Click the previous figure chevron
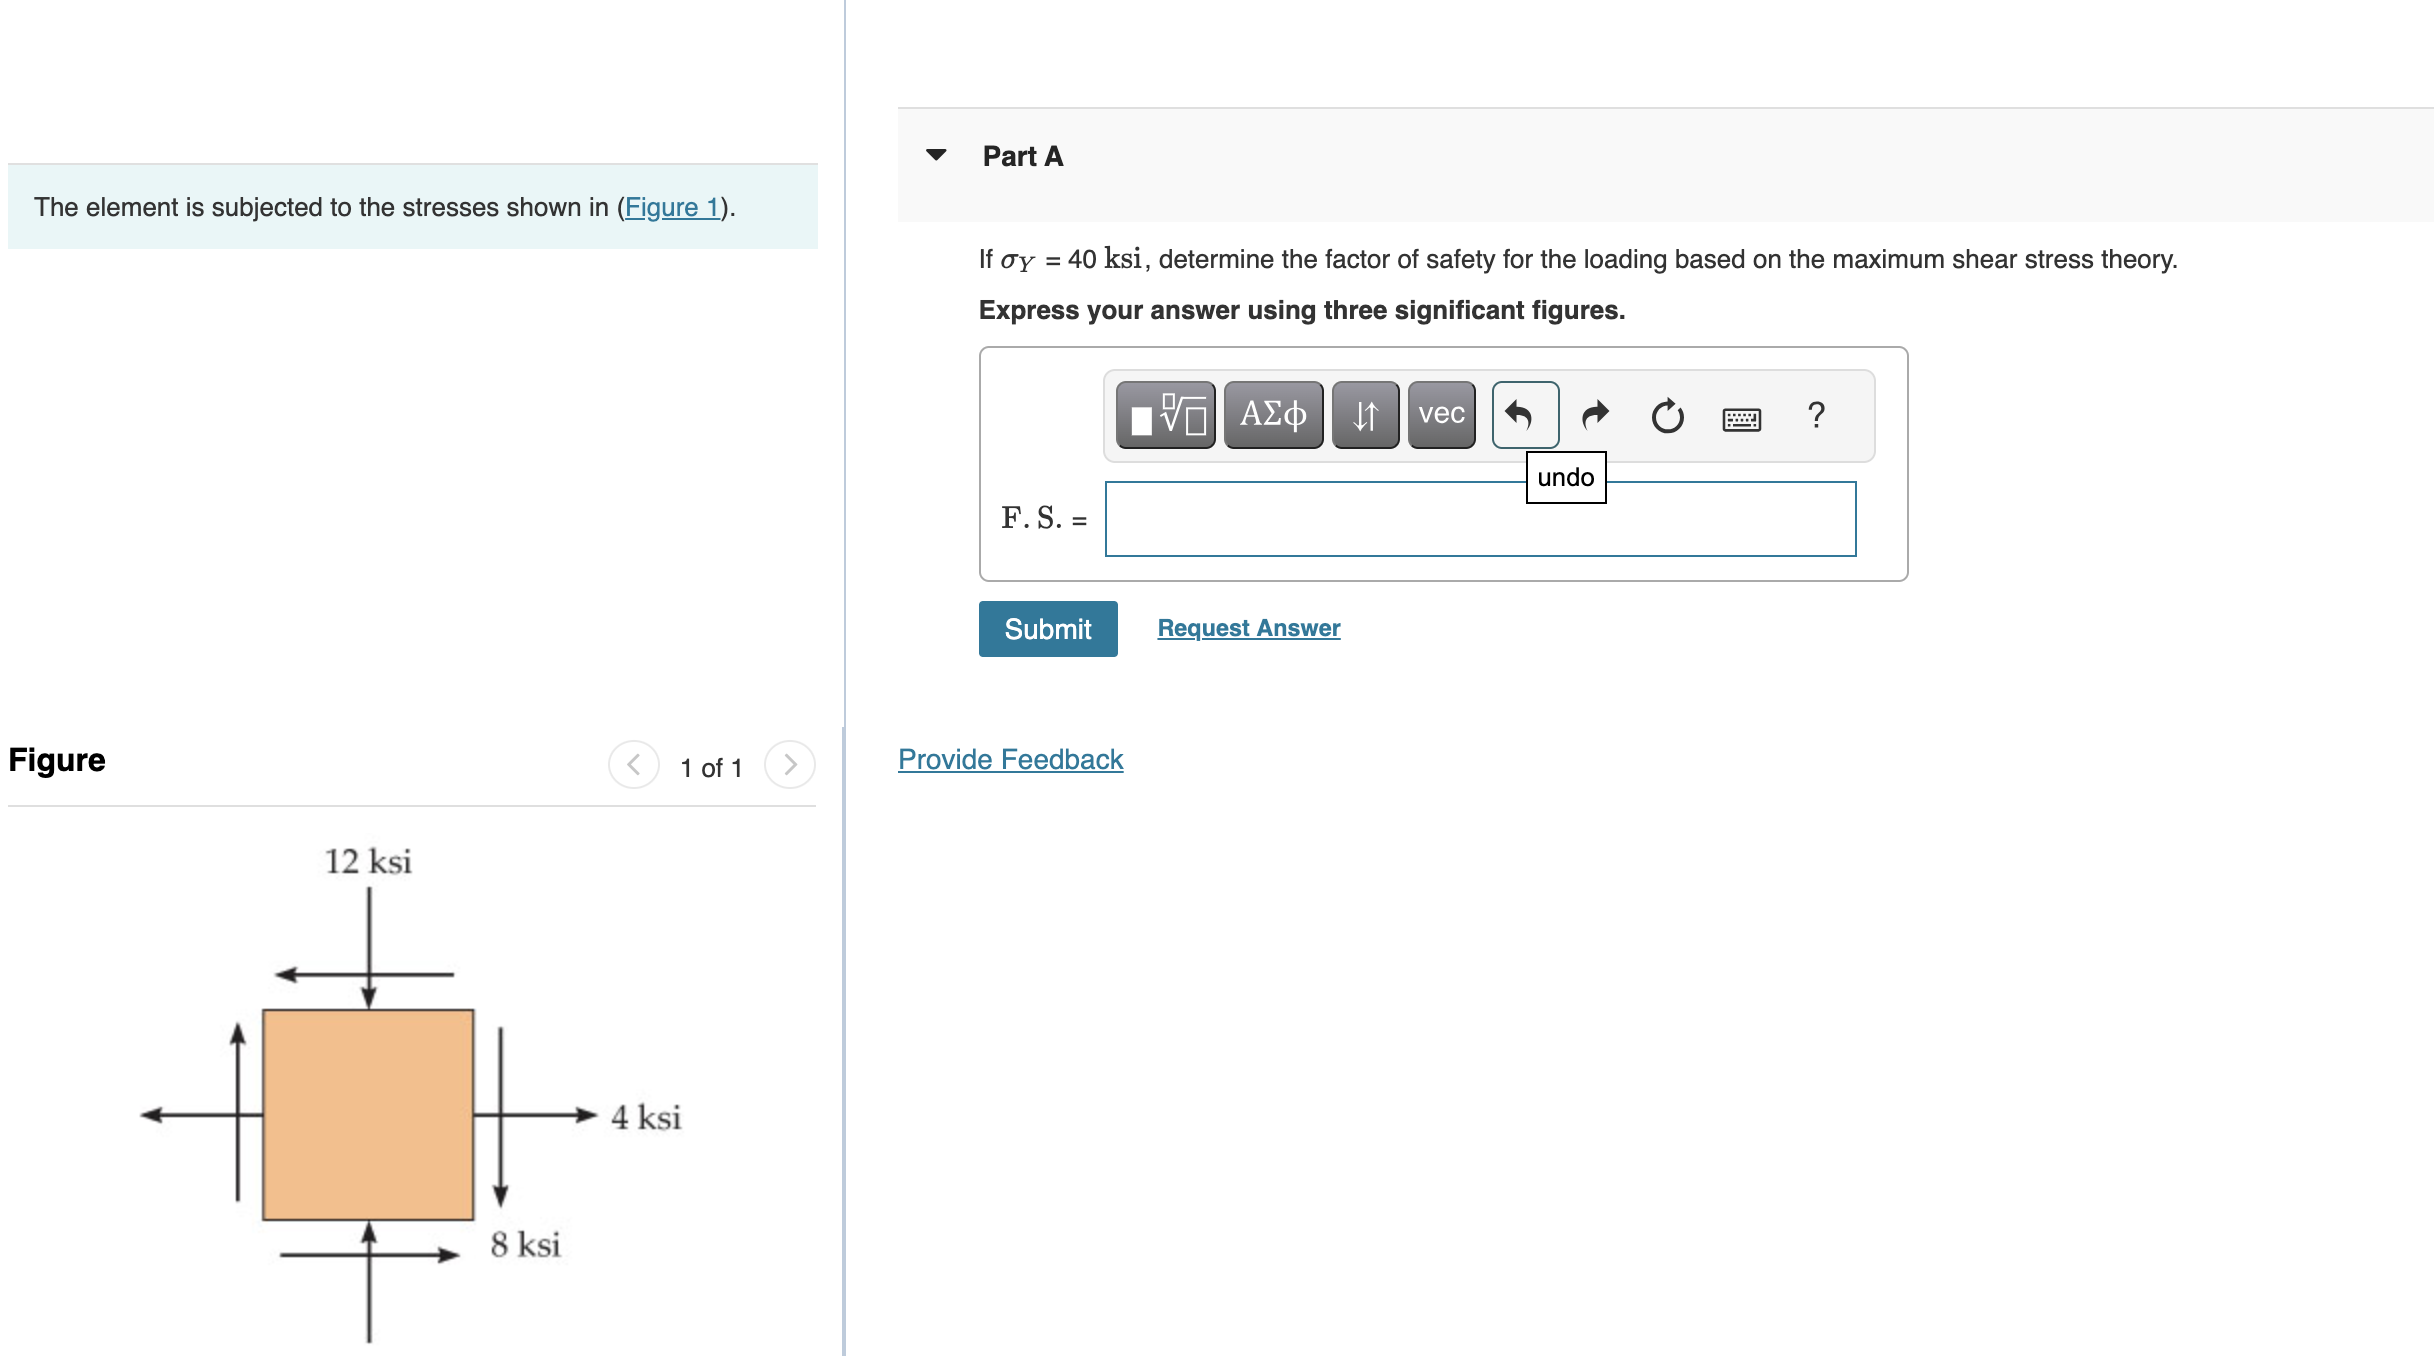The width and height of the screenshot is (2434, 1356). (x=633, y=766)
